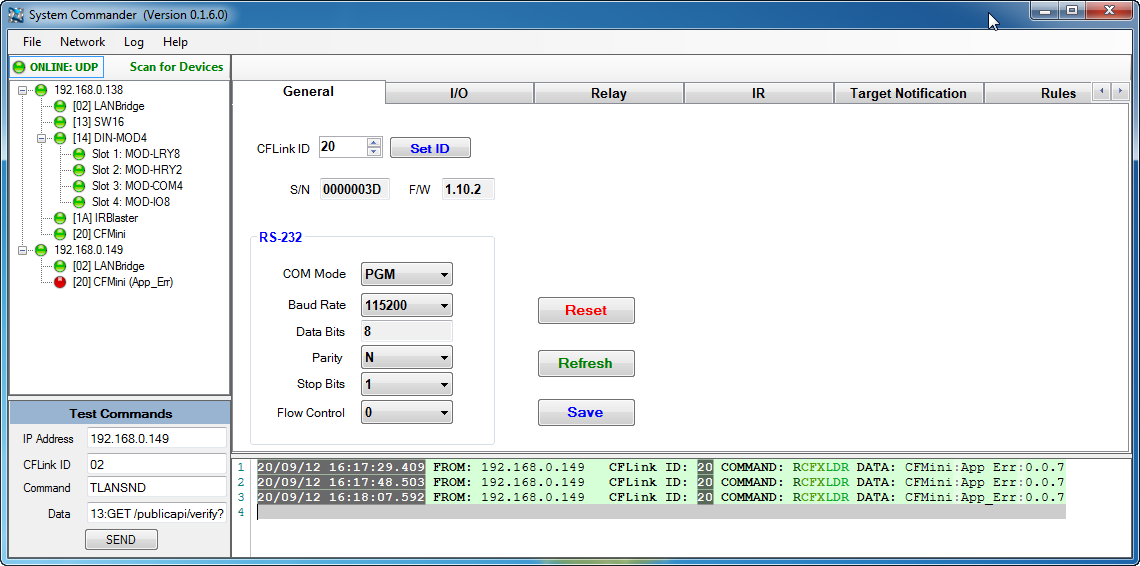Increment CFLink ID using the up spinner arrow
The image size is (1140, 566).
[374, 143]
